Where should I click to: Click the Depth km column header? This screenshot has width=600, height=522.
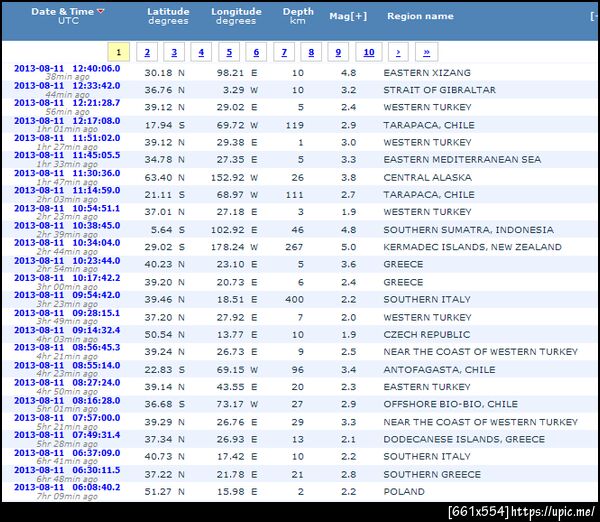(298, 16)
